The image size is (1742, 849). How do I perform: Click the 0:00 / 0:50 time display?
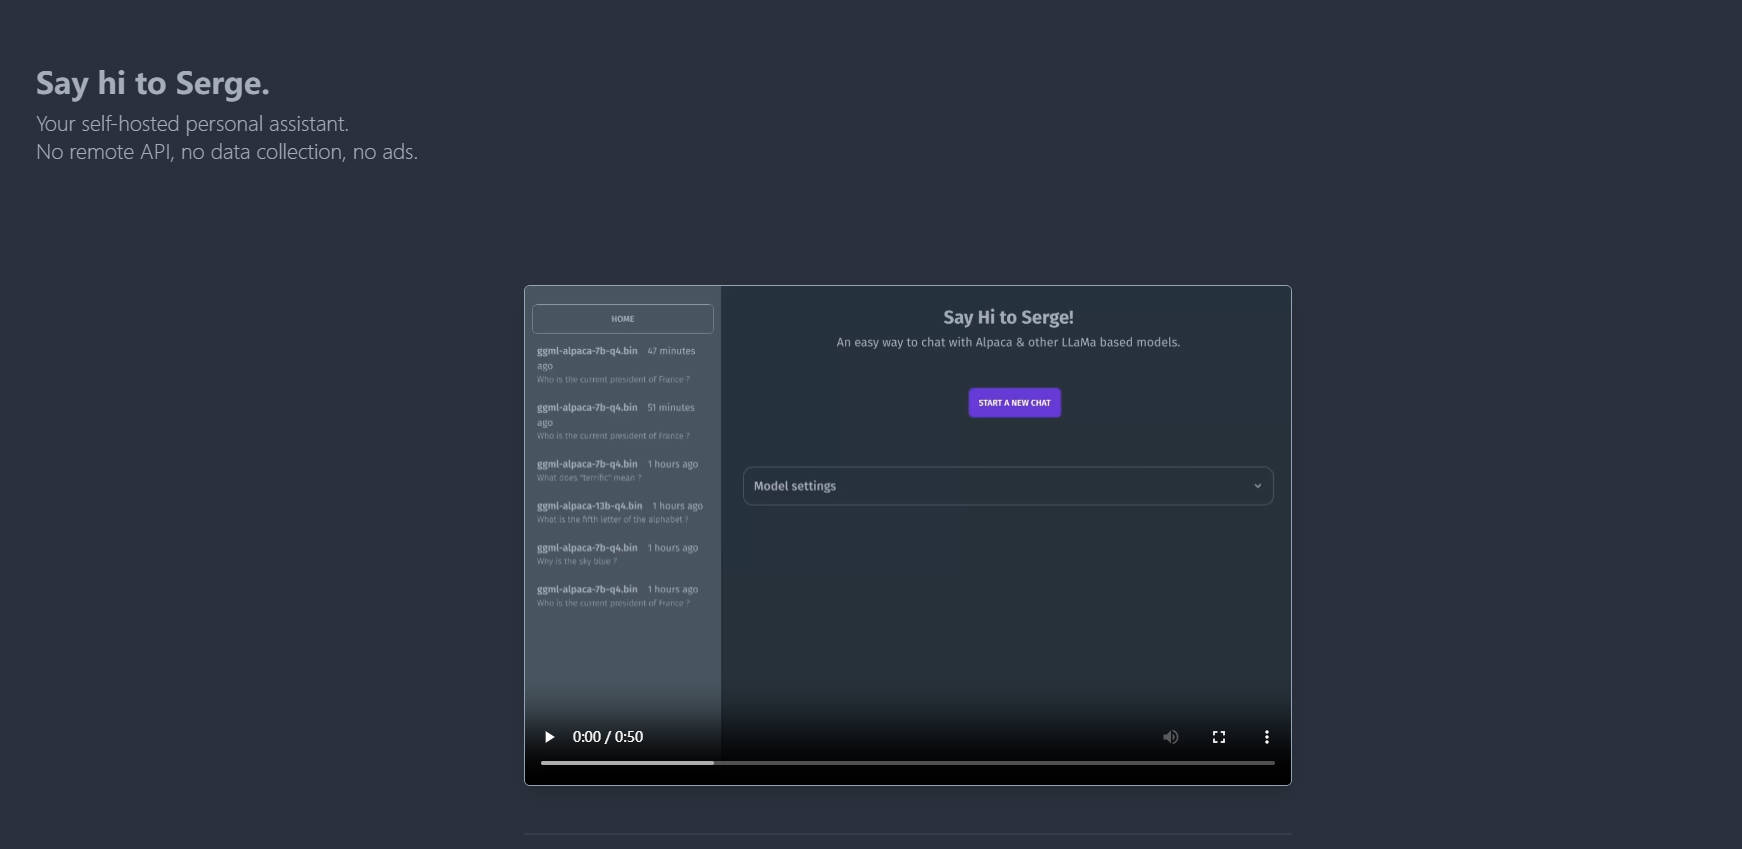coord(607,737)
